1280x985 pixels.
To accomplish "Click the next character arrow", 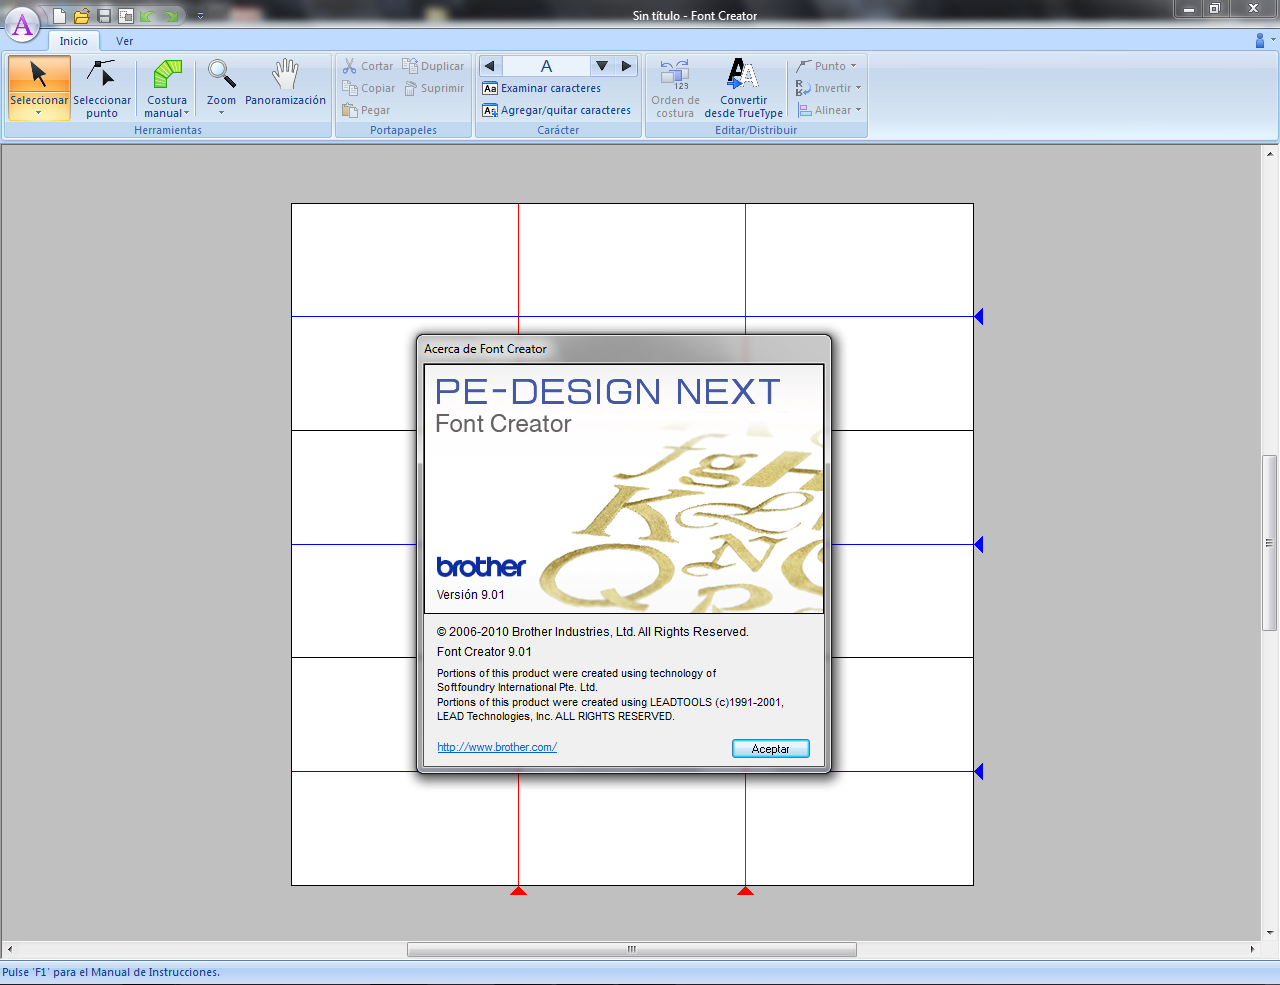I will pyautogui.click(x=625, y=65).
